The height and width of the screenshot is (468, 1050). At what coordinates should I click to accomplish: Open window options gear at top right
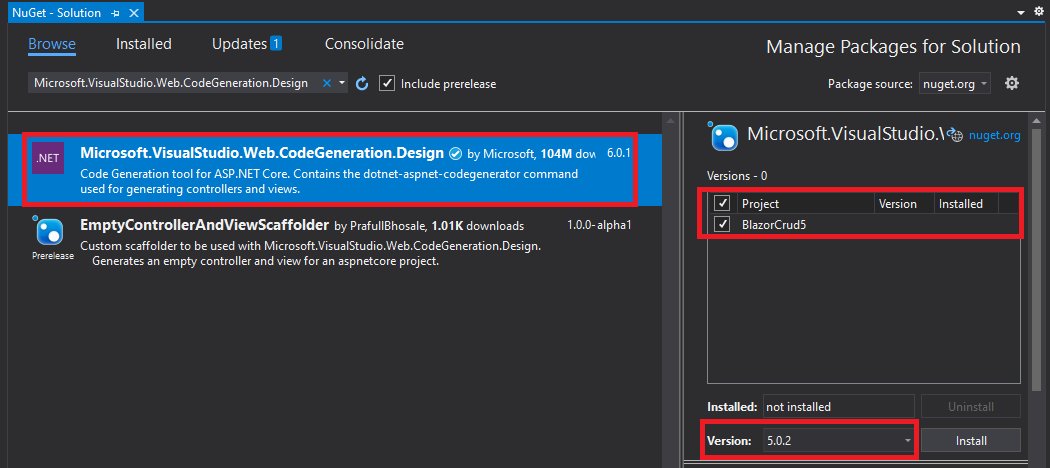(1039, 11)
